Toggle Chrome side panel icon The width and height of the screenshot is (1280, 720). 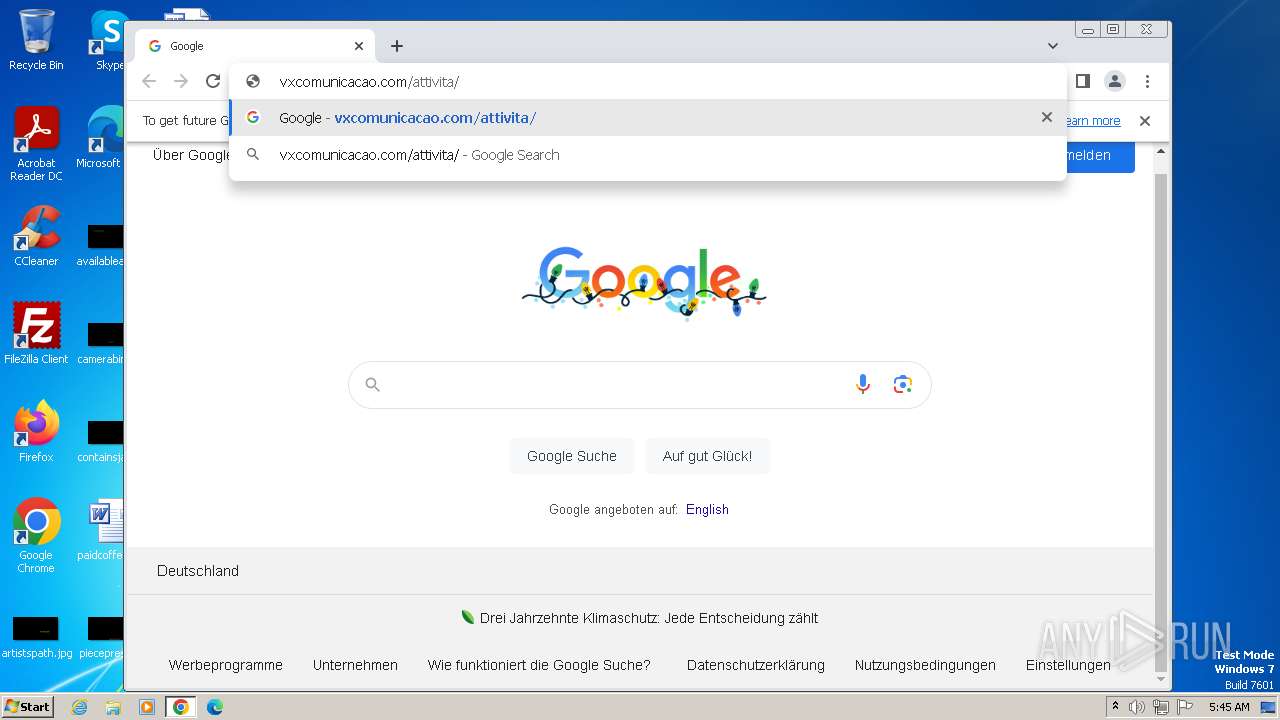(1082, 81)
